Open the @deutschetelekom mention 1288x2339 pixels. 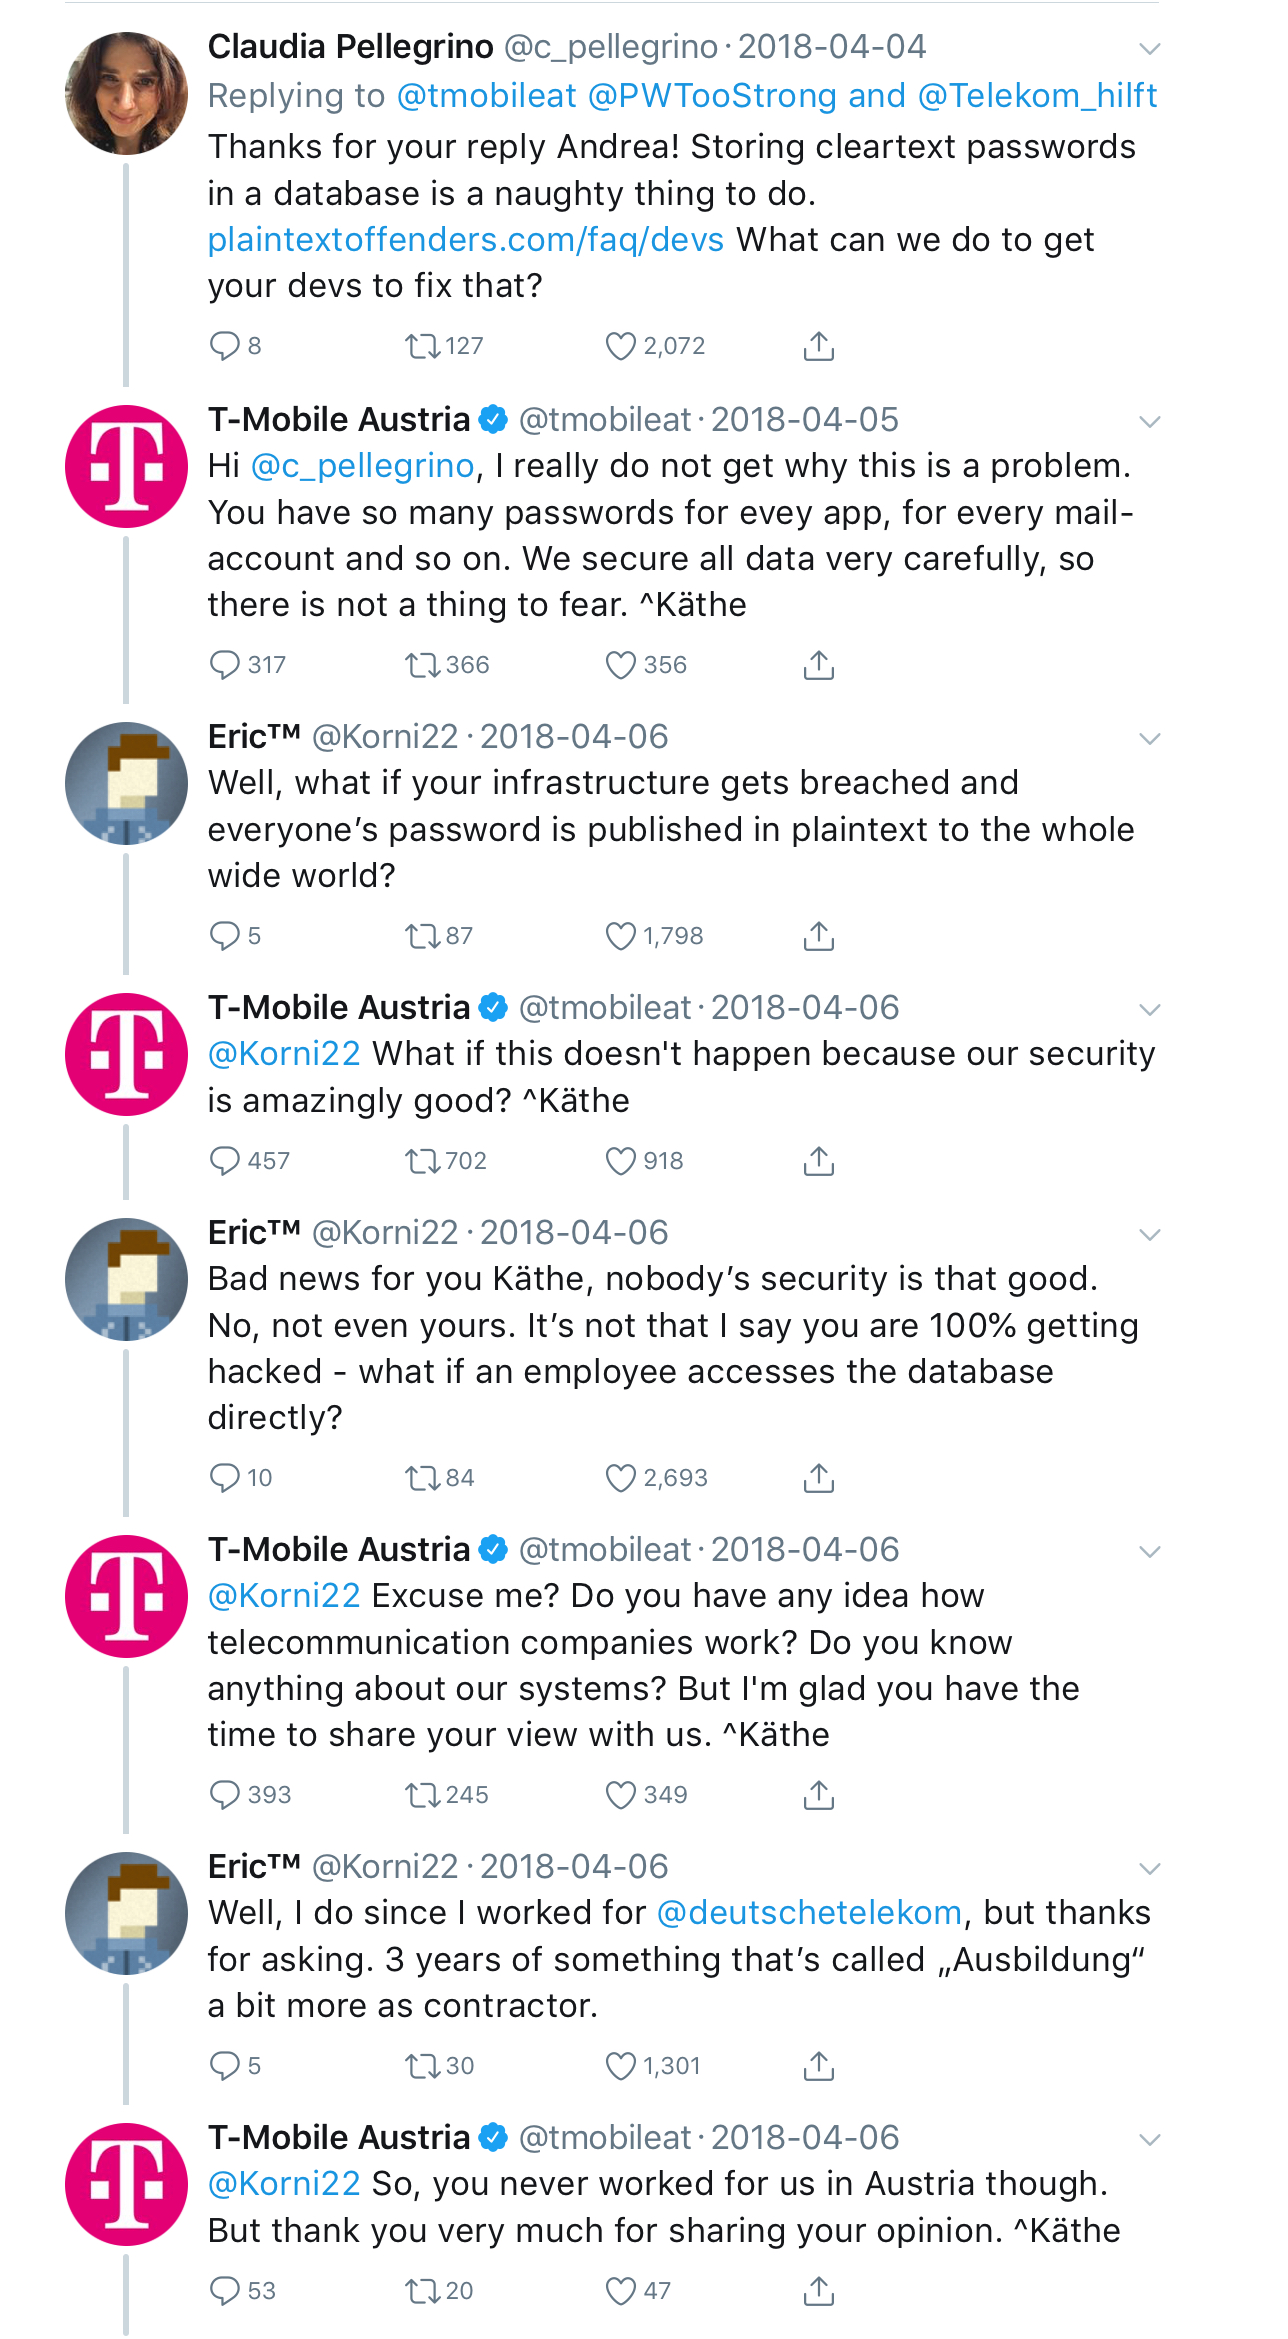pos(809,1913)
